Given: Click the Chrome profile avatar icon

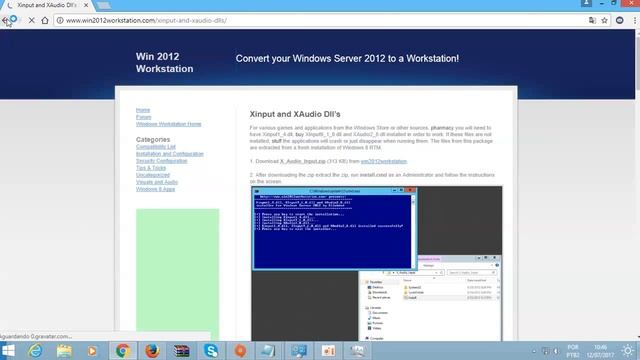Looking at the screenshot, I should pyautogui.click(x=586, y=3).
